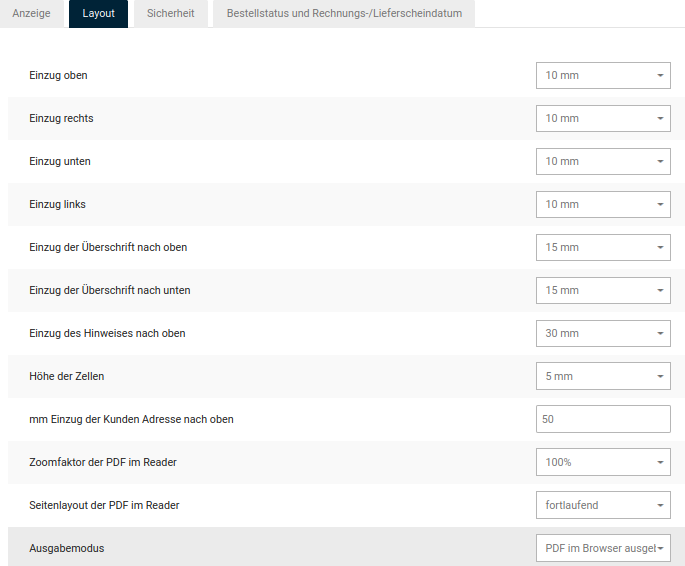Image resolution: width=685 pixels, height=566 pixels.
Task: Select the Layout tab
Action: pyautogui.click(x=98, y=14)
